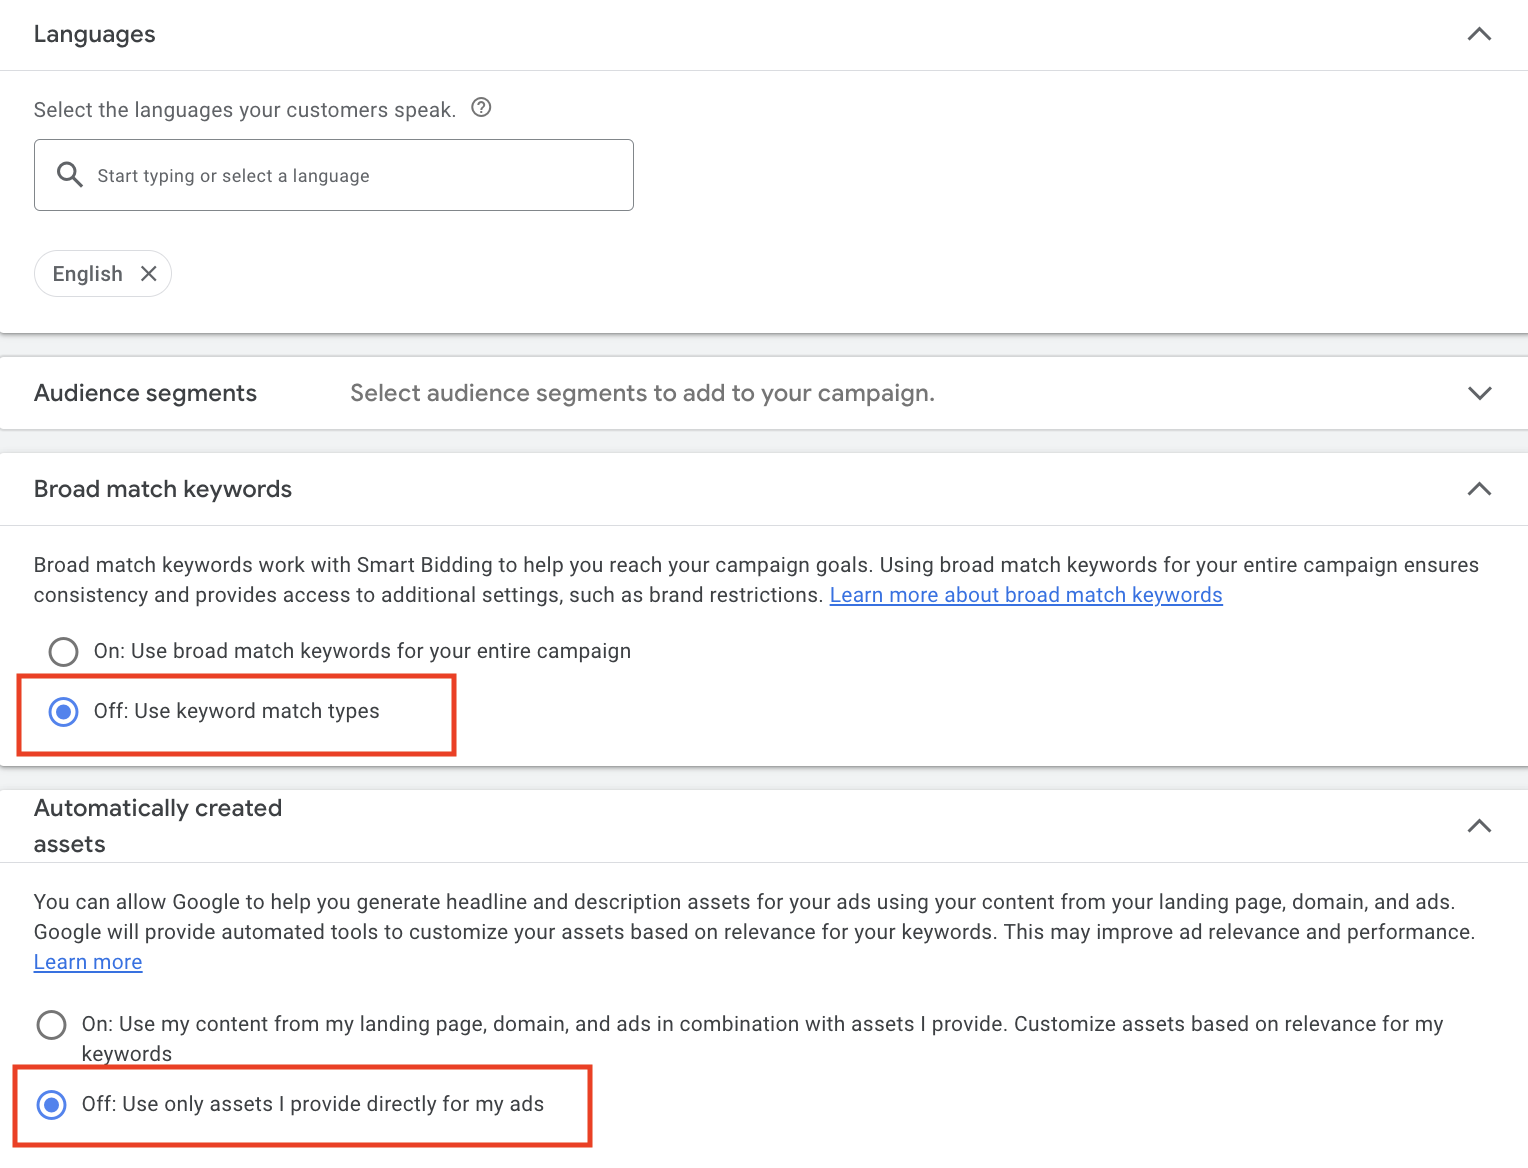1528x1168 pixels.
Task: Select On: Use my content for assets
Action: pos(52,1025)
